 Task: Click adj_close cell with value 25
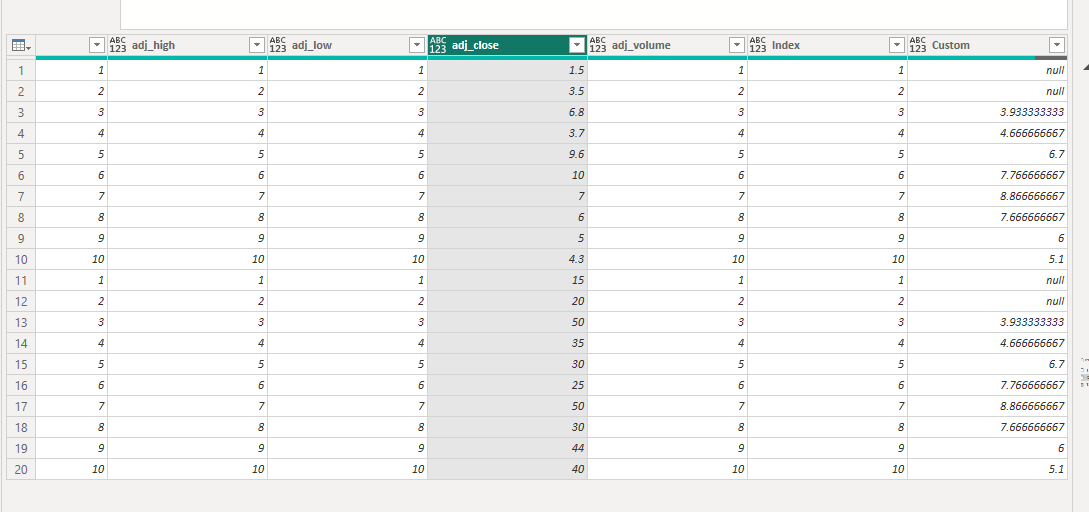(x=508, y=386)
